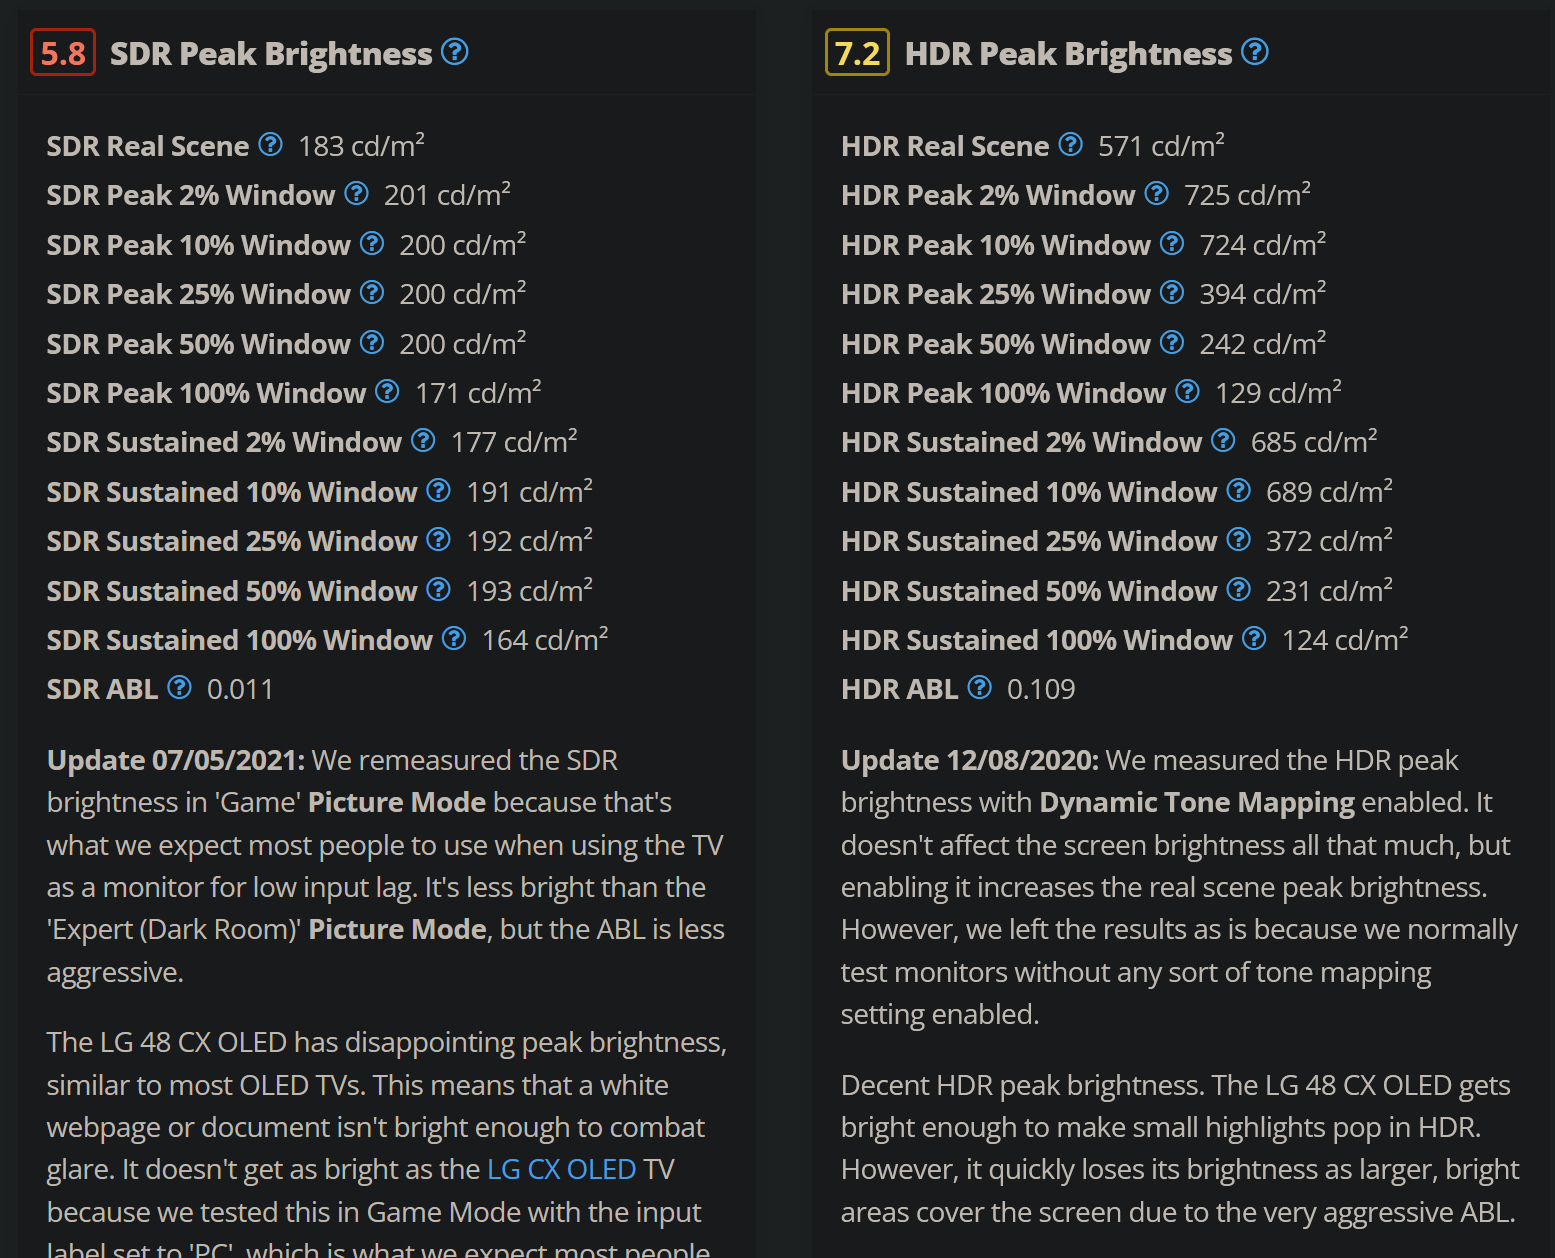Open help icon beside HDR Peak Brightness heading
This screenshot has height=1258, width=1555.
[1255, 51]
